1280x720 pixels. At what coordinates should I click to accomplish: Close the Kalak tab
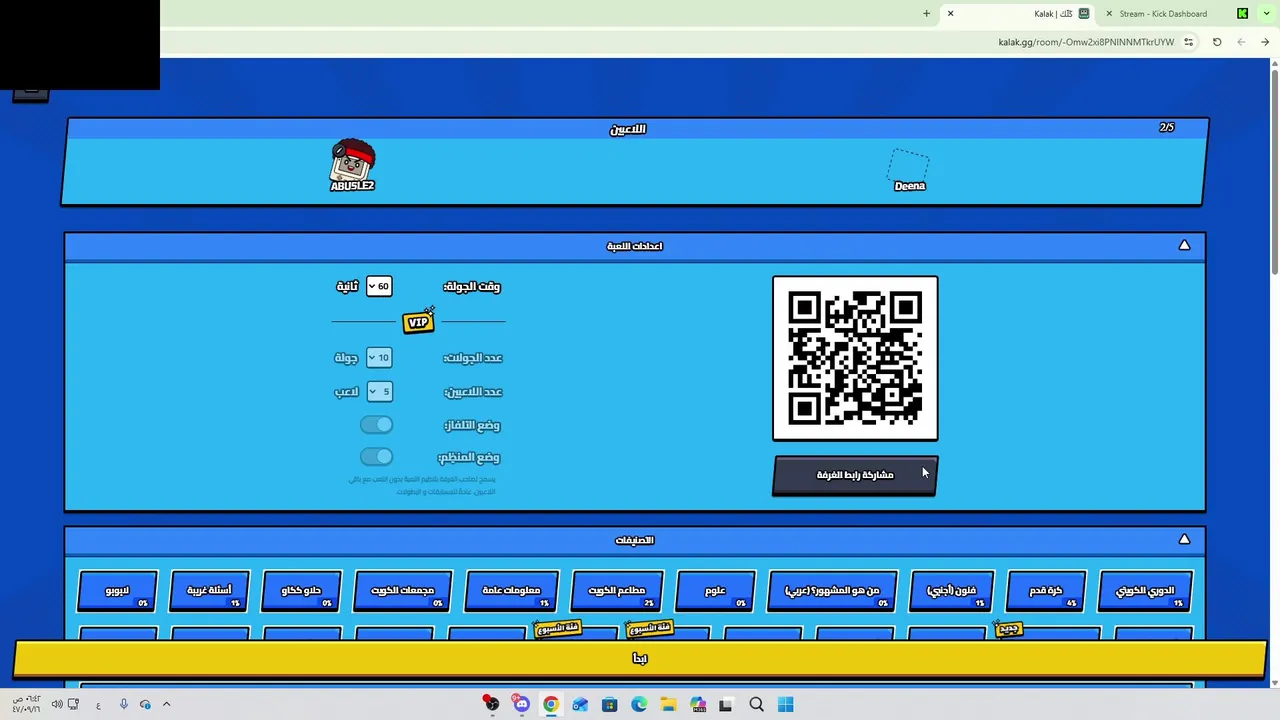click(950, 13)
